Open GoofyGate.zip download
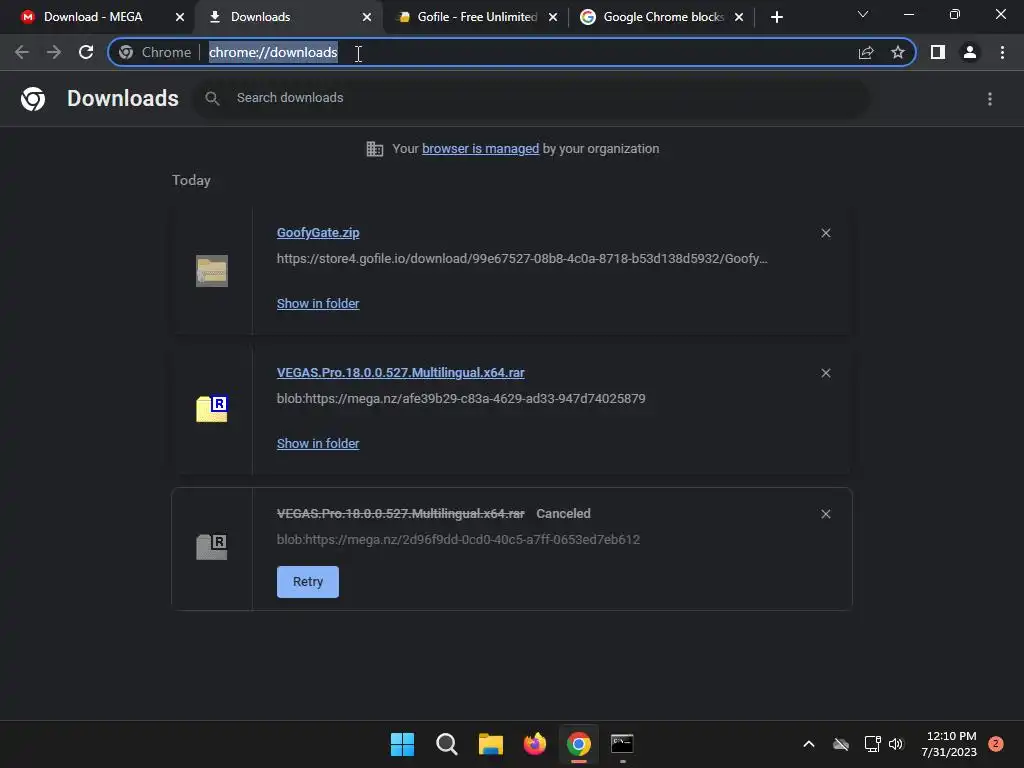 coord(318,232)
